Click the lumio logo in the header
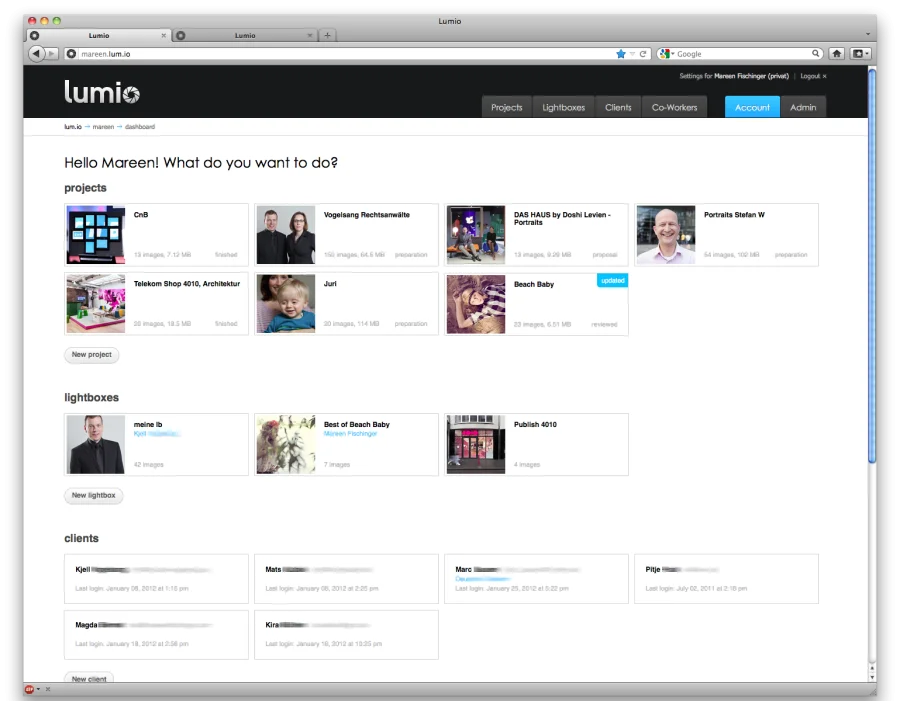 (102, 92)
